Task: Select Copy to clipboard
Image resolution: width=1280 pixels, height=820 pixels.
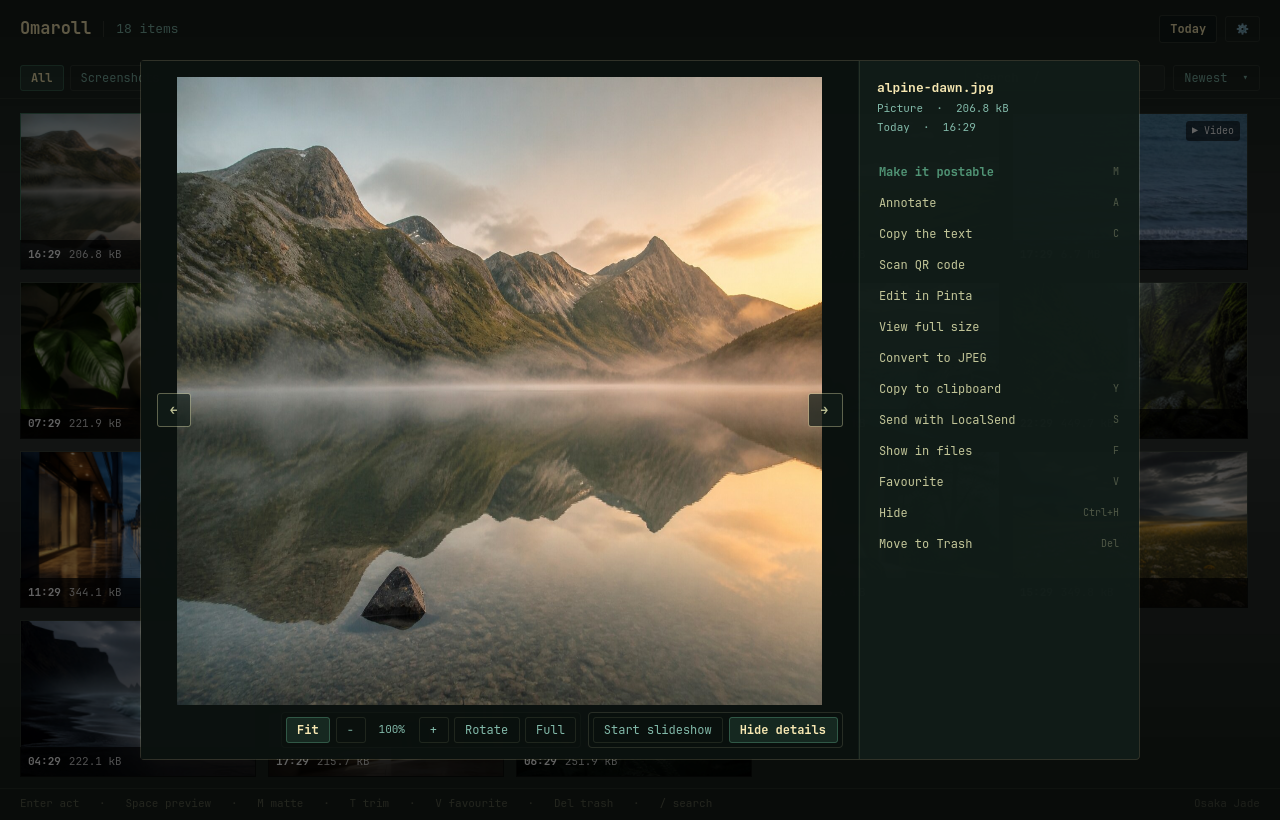Action: (x=999, y=389)
